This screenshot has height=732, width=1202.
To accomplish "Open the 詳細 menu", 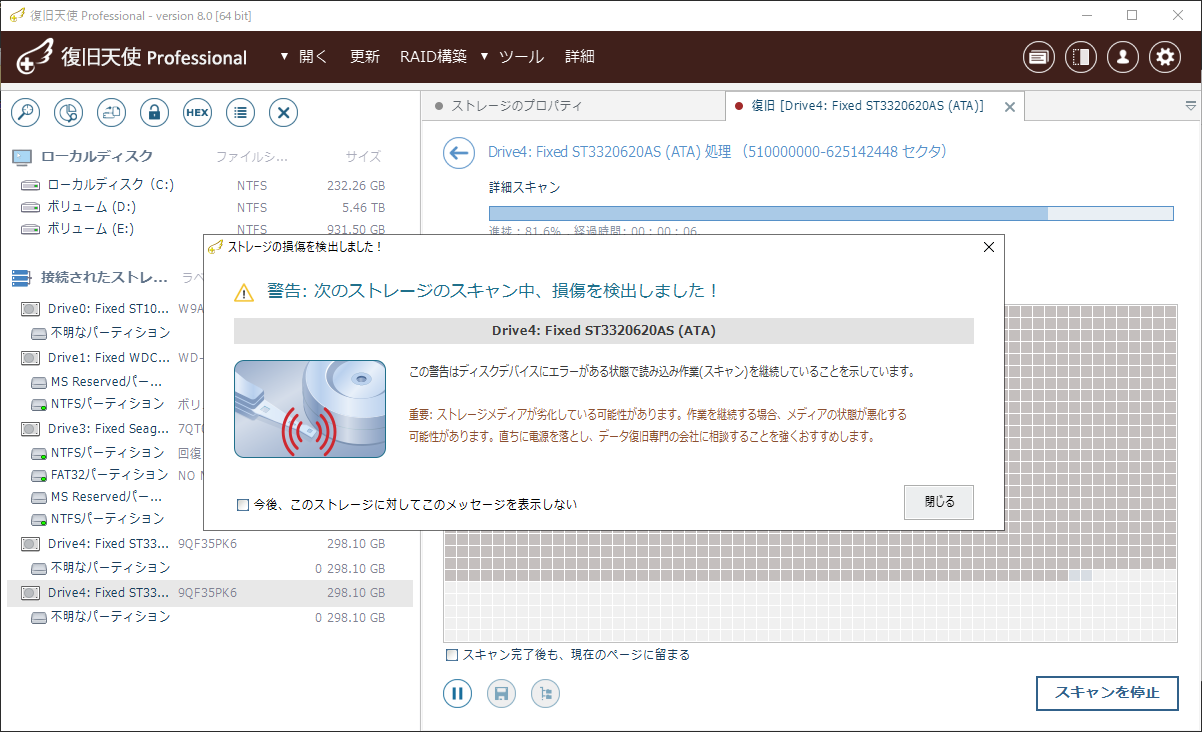I will point(580,57).
